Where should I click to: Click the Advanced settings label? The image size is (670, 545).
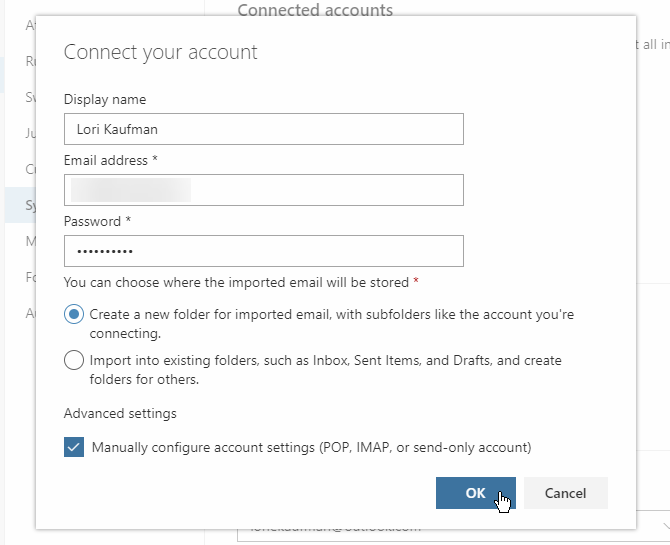(120, 413)
